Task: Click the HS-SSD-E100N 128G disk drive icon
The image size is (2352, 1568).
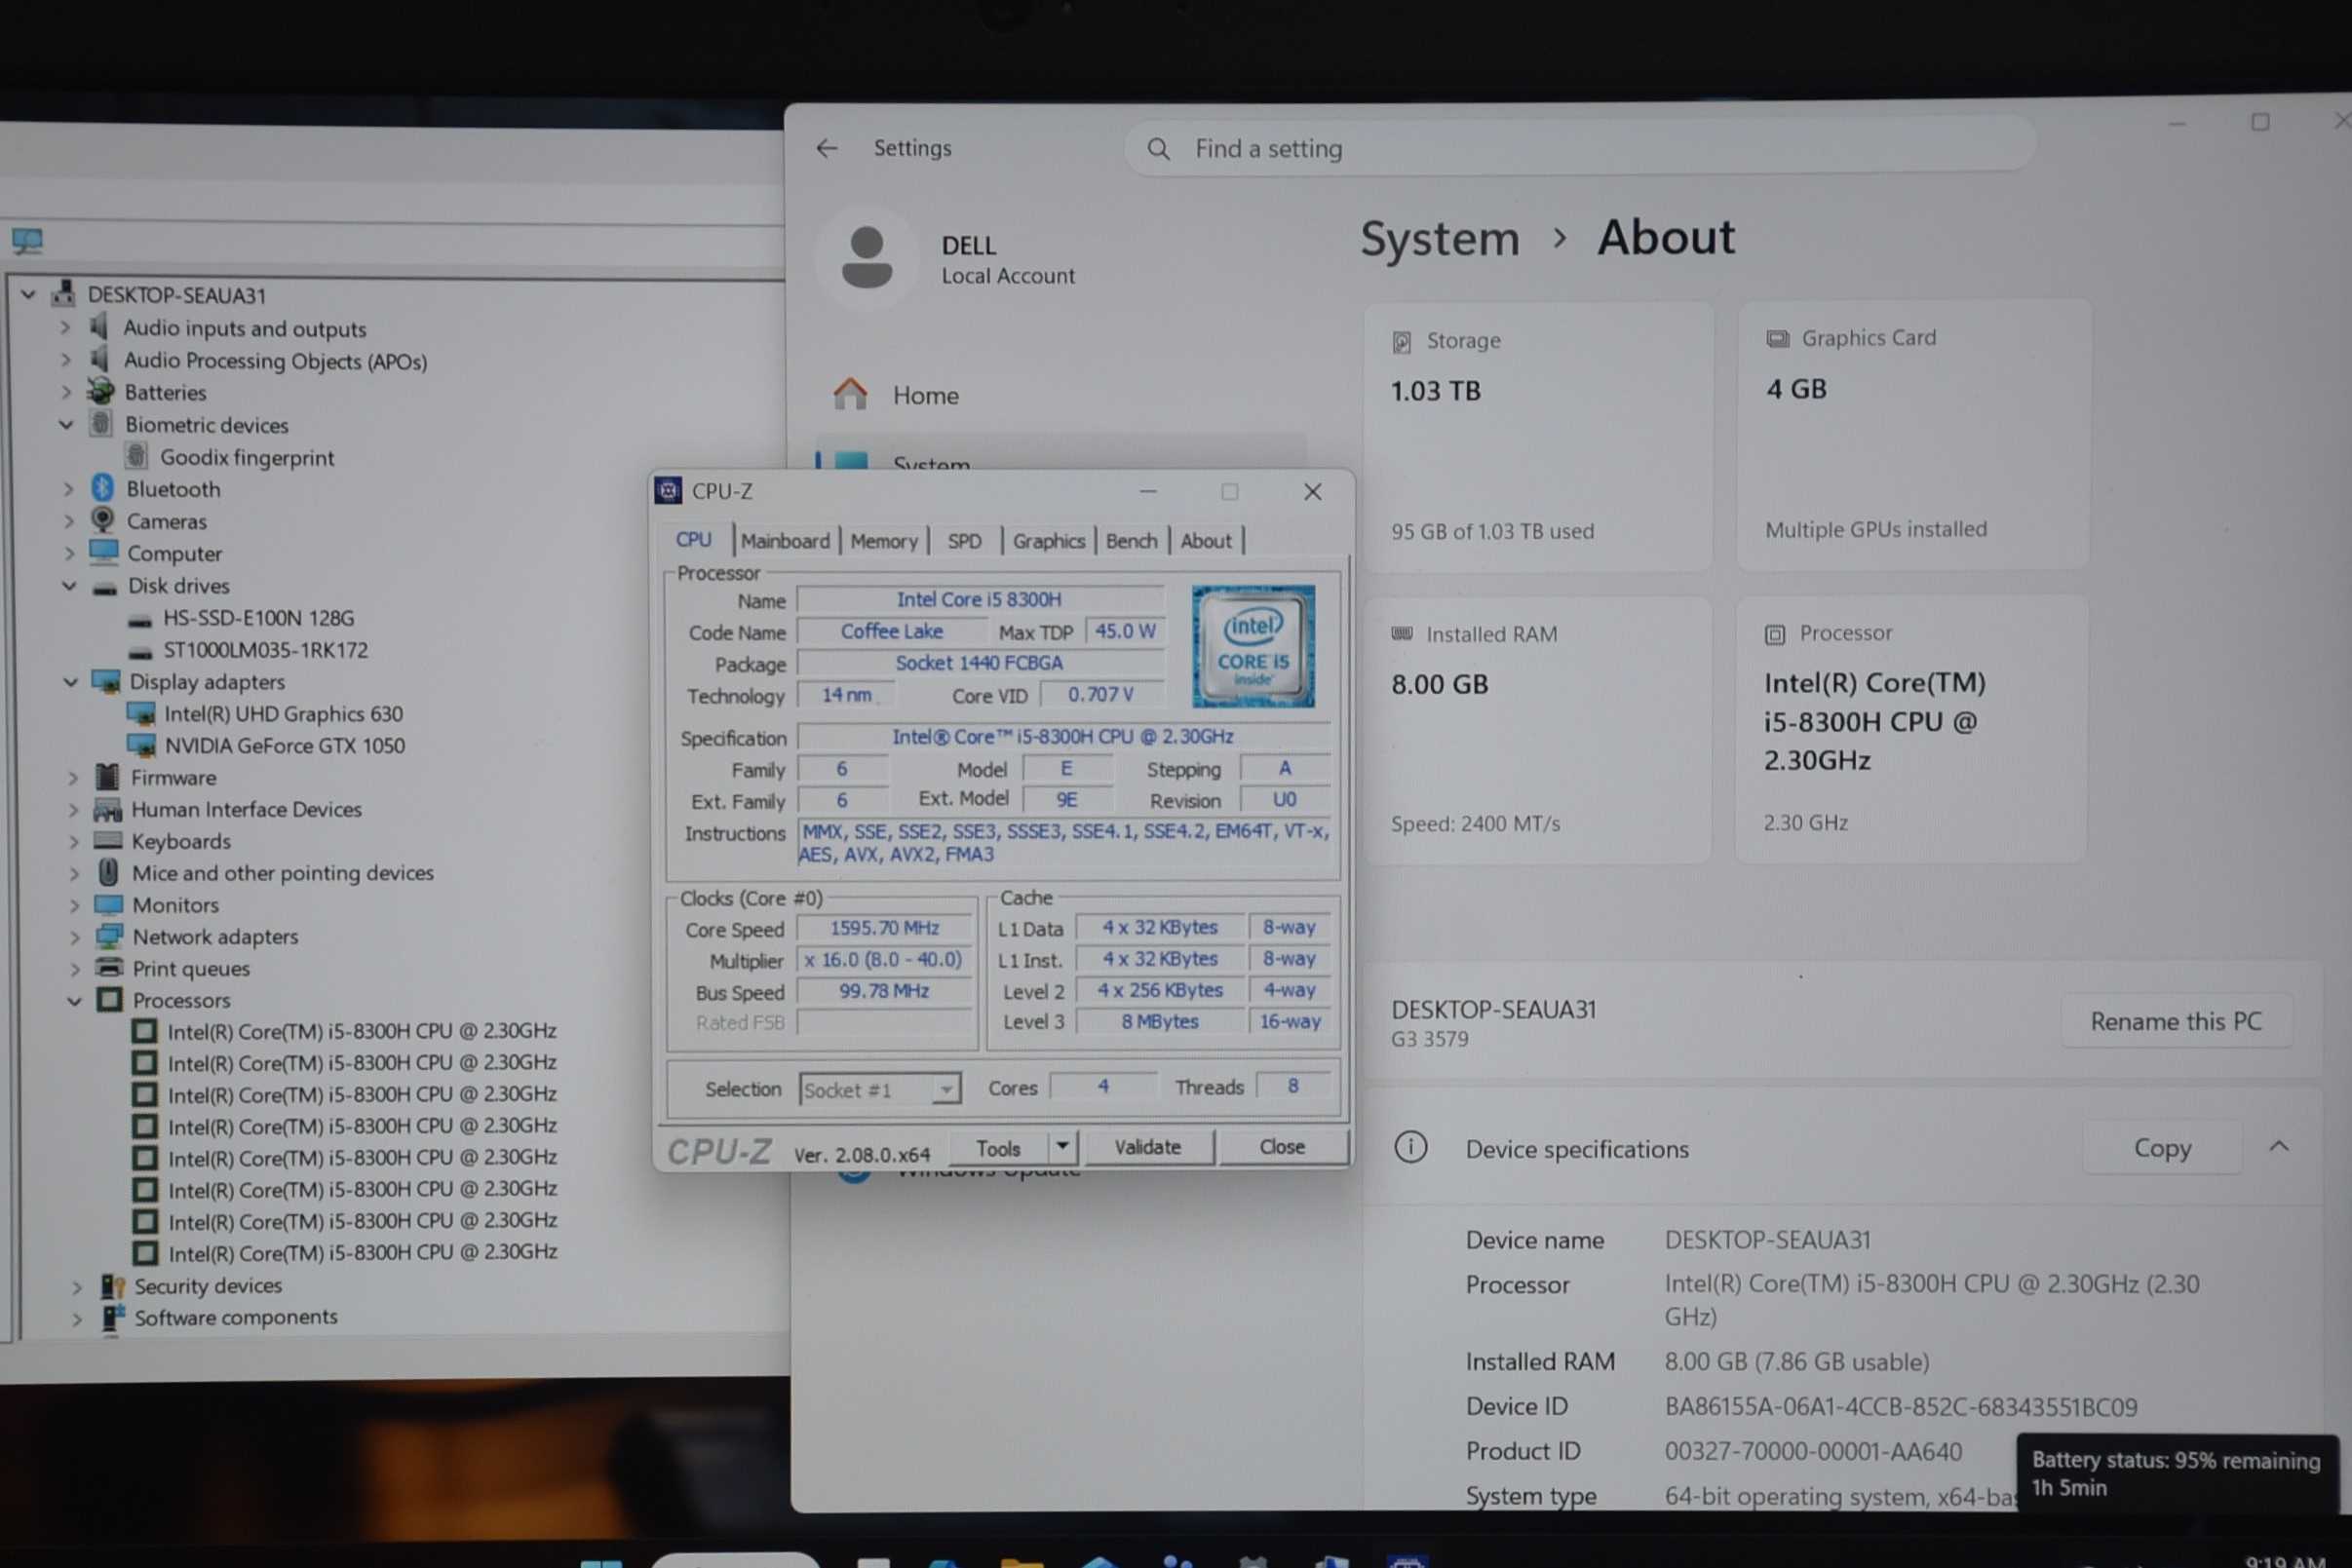Action: 140,619
